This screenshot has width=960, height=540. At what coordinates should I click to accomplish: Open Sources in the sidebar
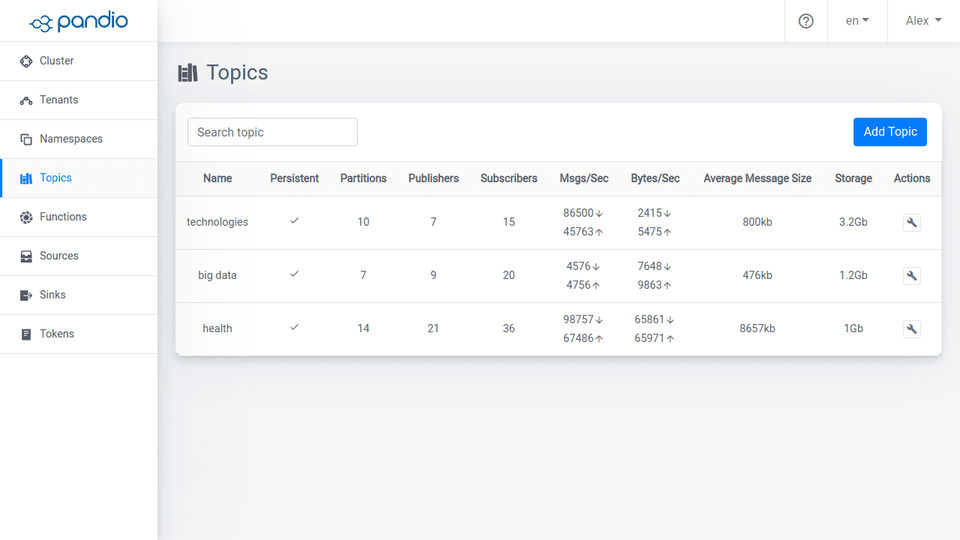(x=78, y=257)
